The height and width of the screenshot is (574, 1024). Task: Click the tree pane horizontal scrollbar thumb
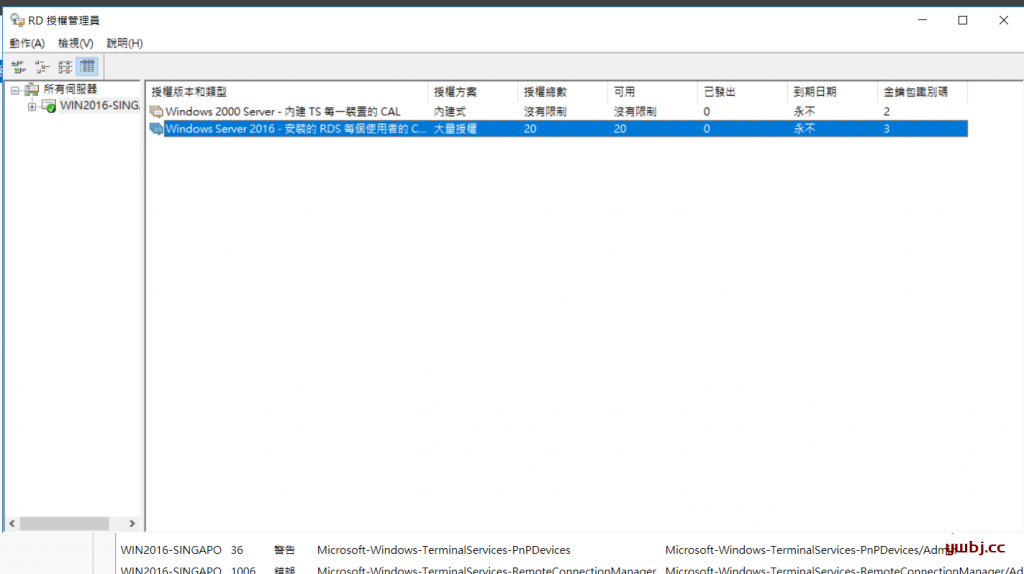click(64, 524)
